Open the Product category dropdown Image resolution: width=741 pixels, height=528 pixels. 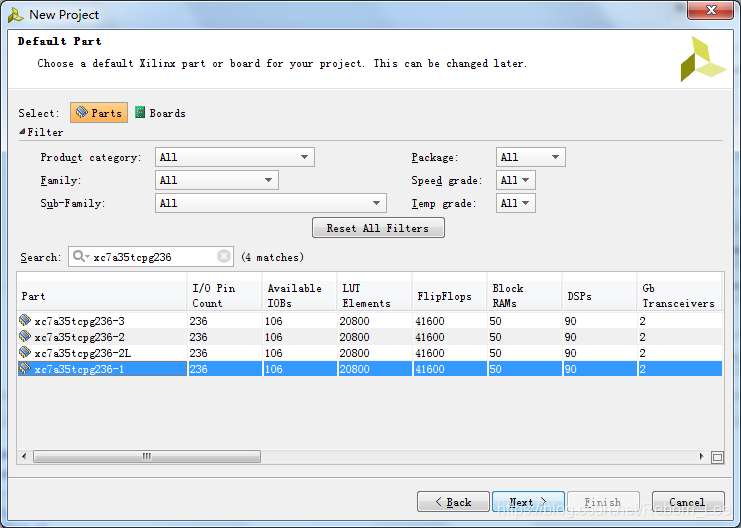[235, 157]
